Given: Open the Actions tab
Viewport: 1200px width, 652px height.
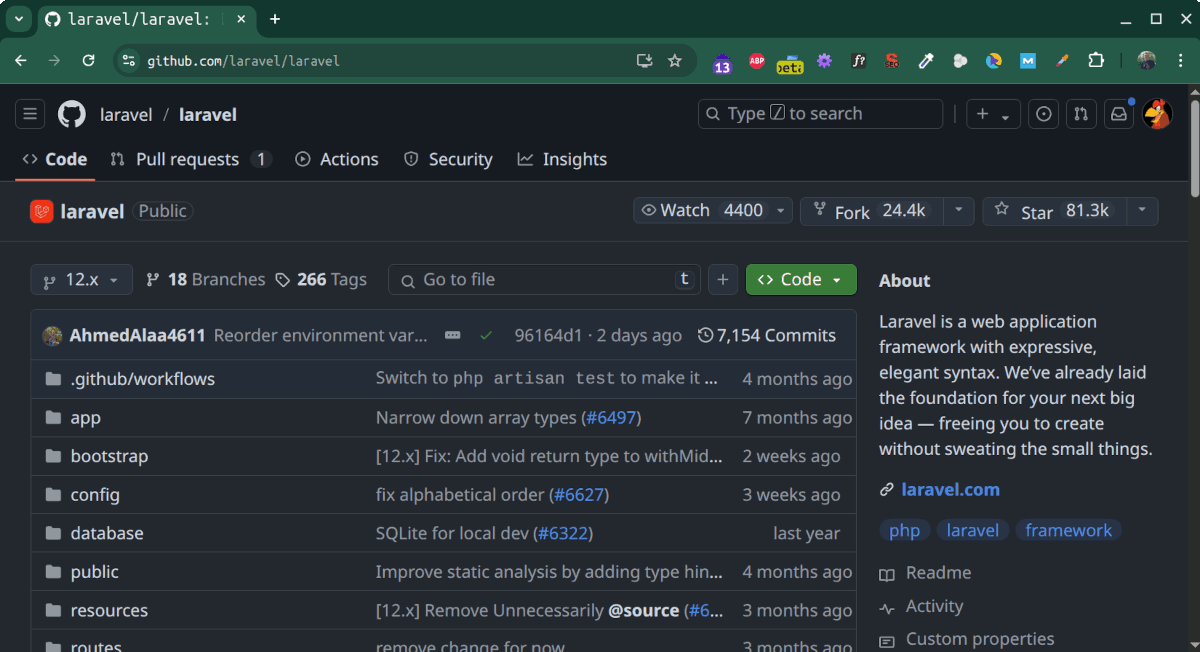Looking at the screenshot, I should point(337,160).
